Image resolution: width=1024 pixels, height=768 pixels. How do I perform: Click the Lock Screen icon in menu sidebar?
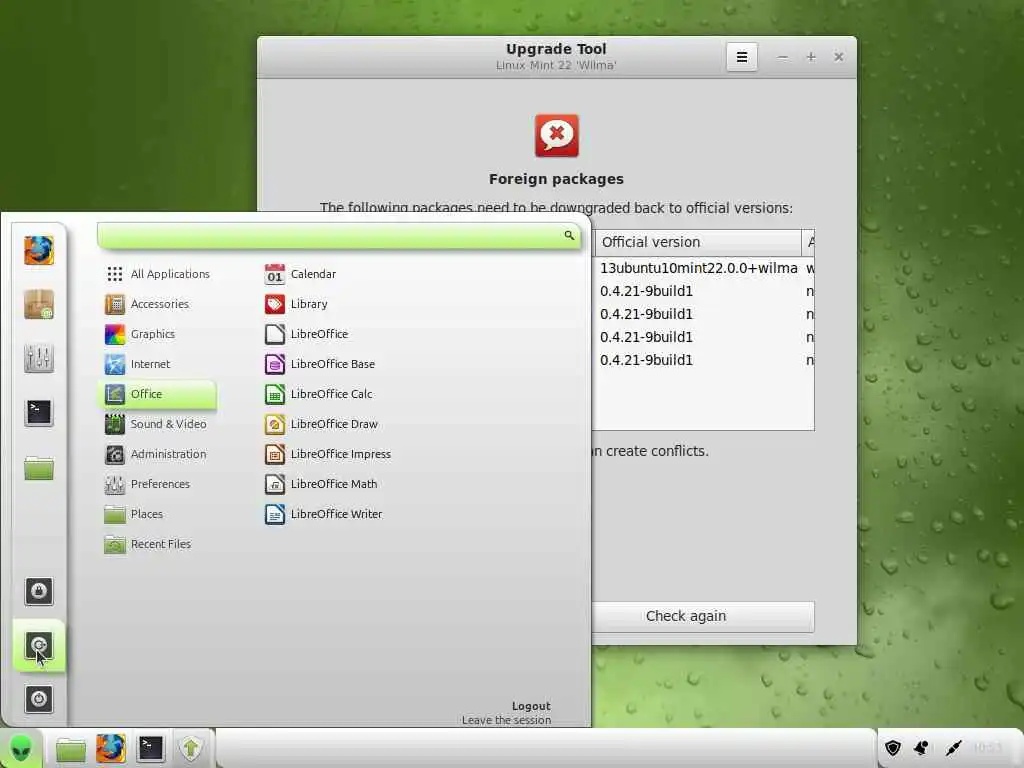pyautogui.click(x=39, y=592)
